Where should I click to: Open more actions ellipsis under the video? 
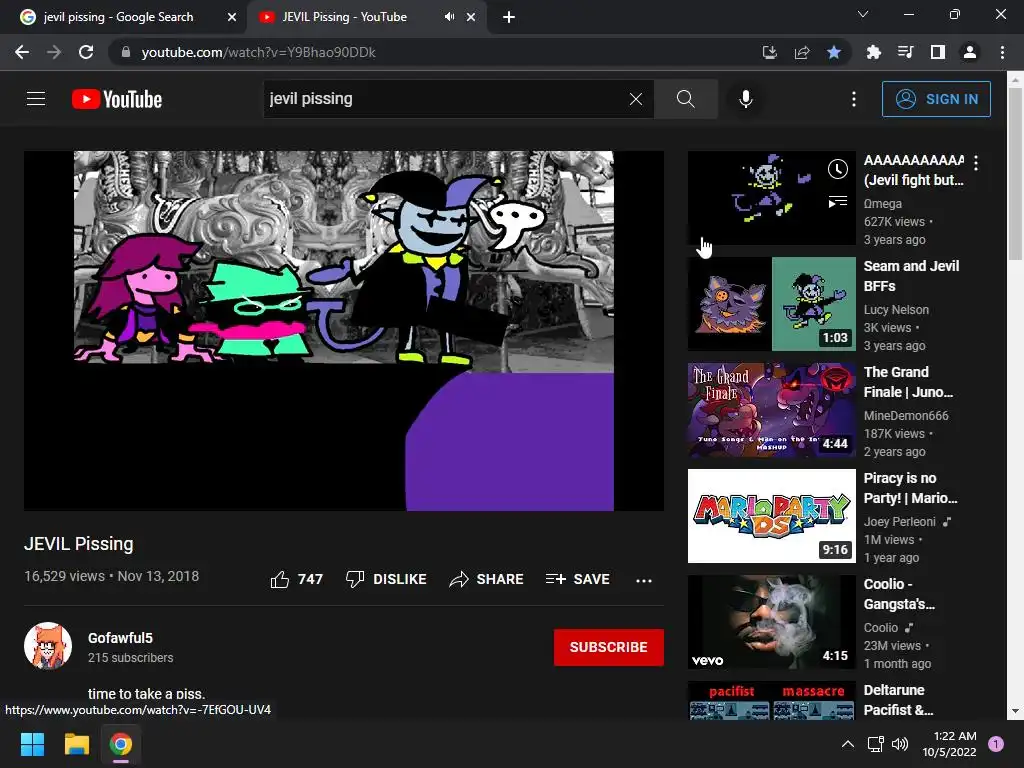(x=644, y=580)
